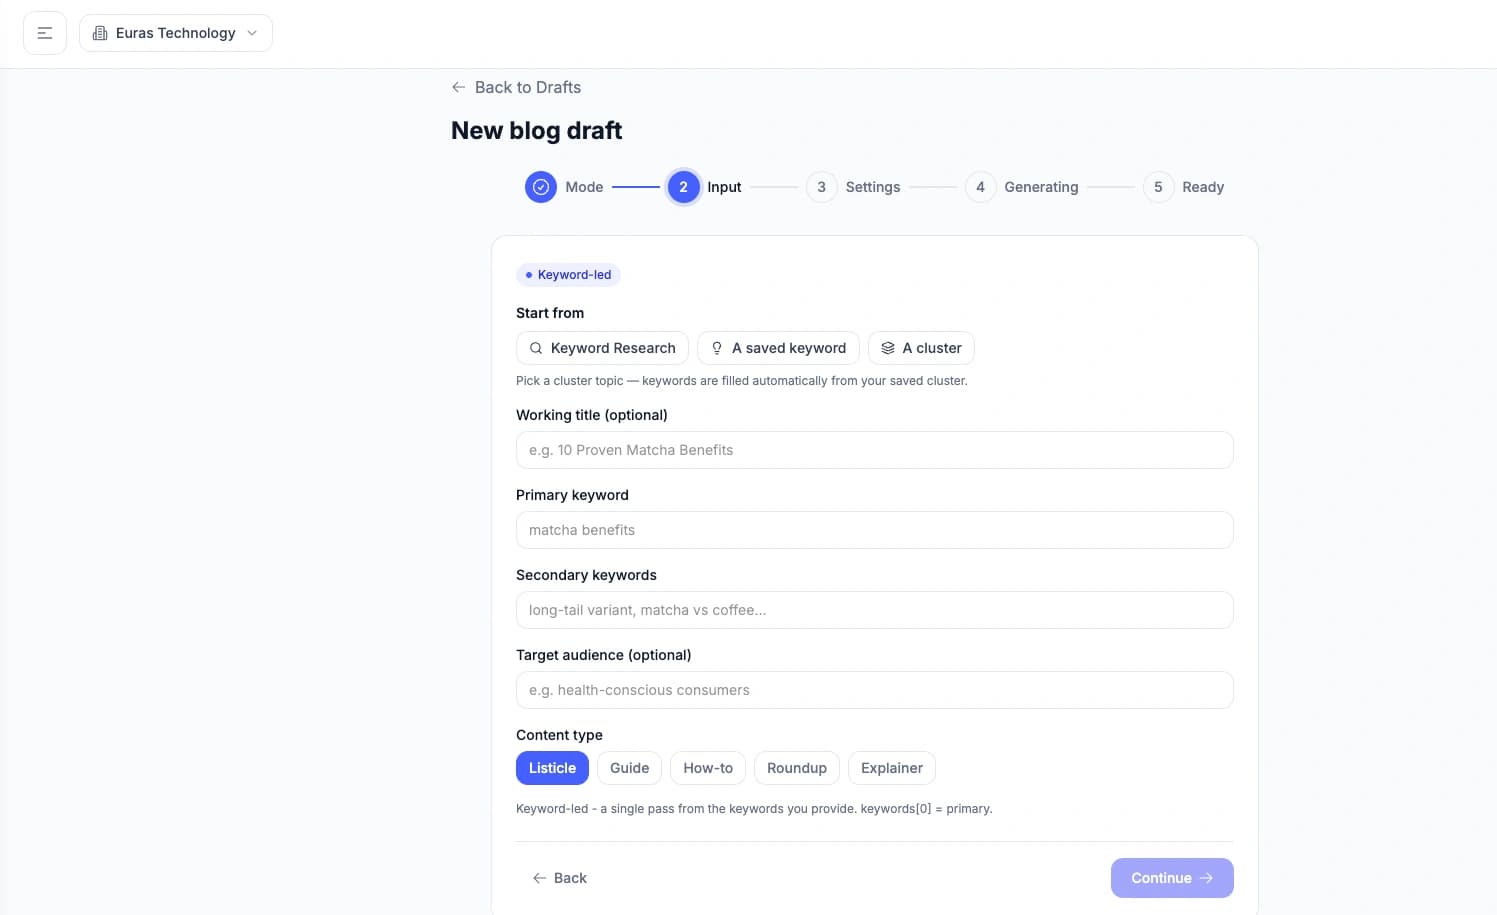
Task: Toggle the sidebar menu icon
Action: pos(45,33)
